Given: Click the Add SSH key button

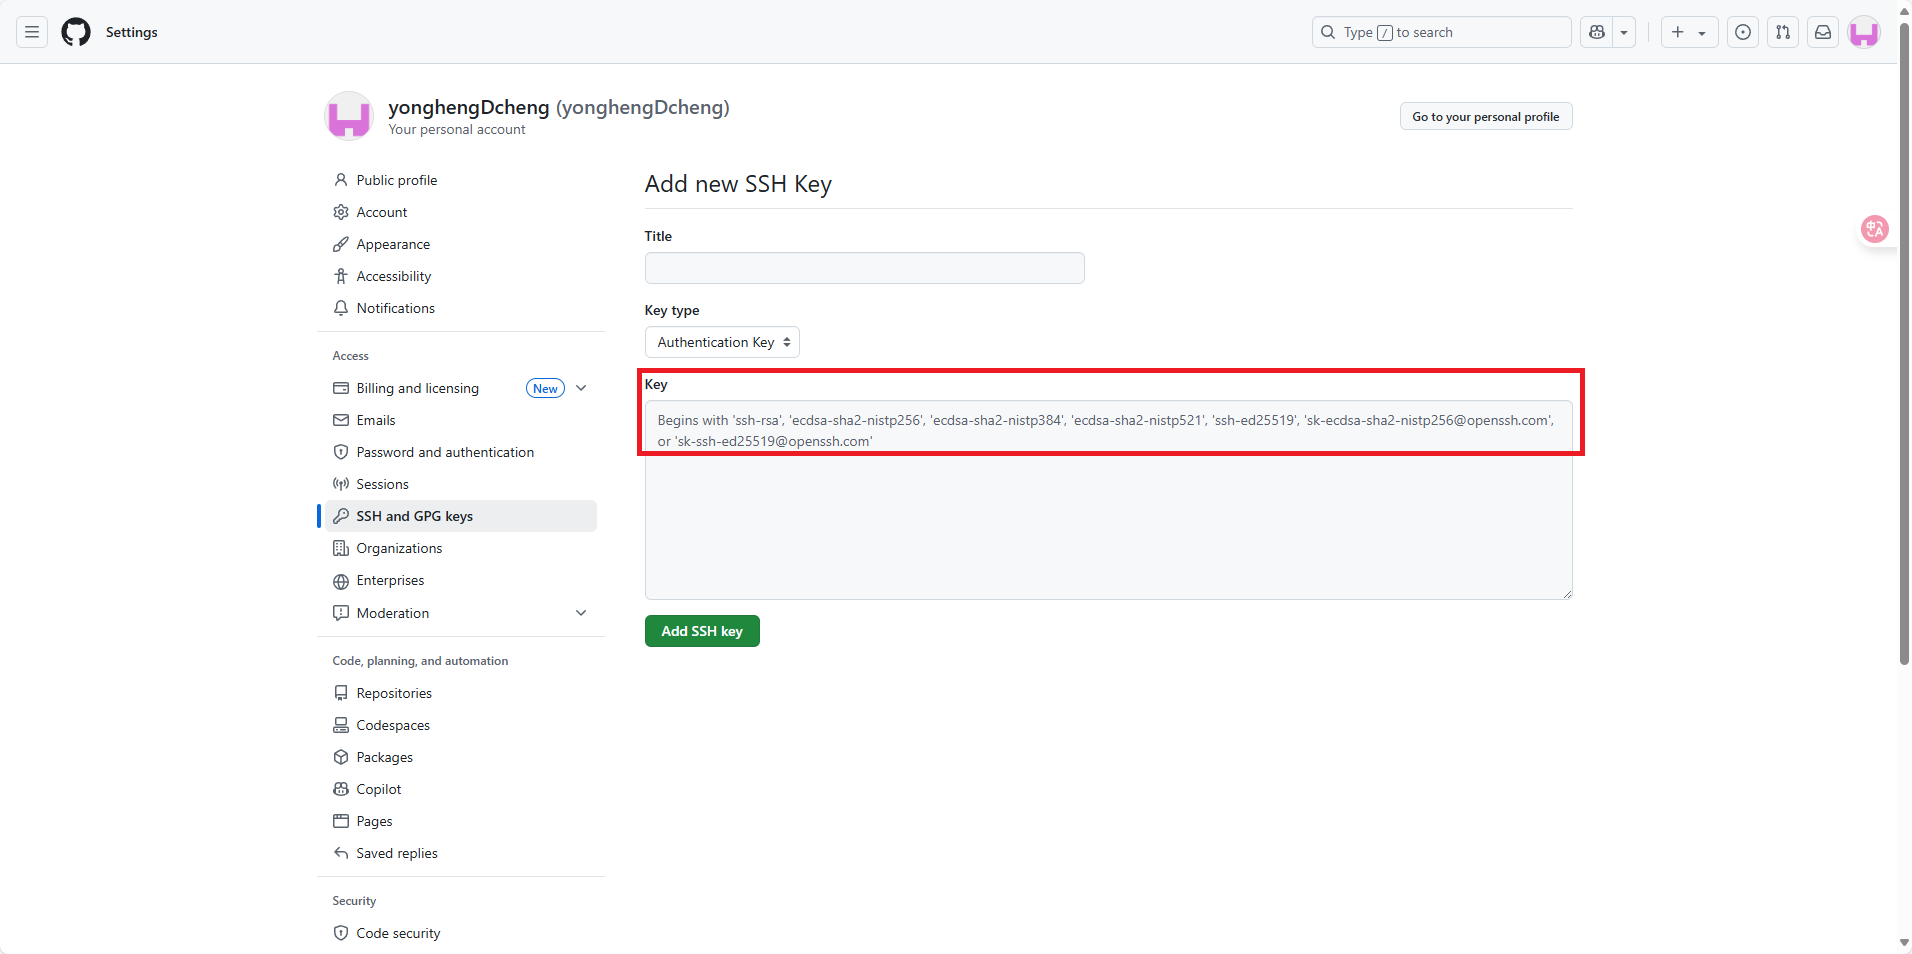Looking at the screenshot, I should point(702,631).
